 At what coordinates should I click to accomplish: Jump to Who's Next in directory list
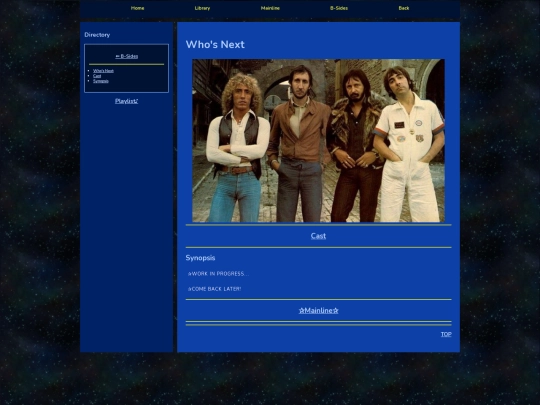tap(103, 71)
